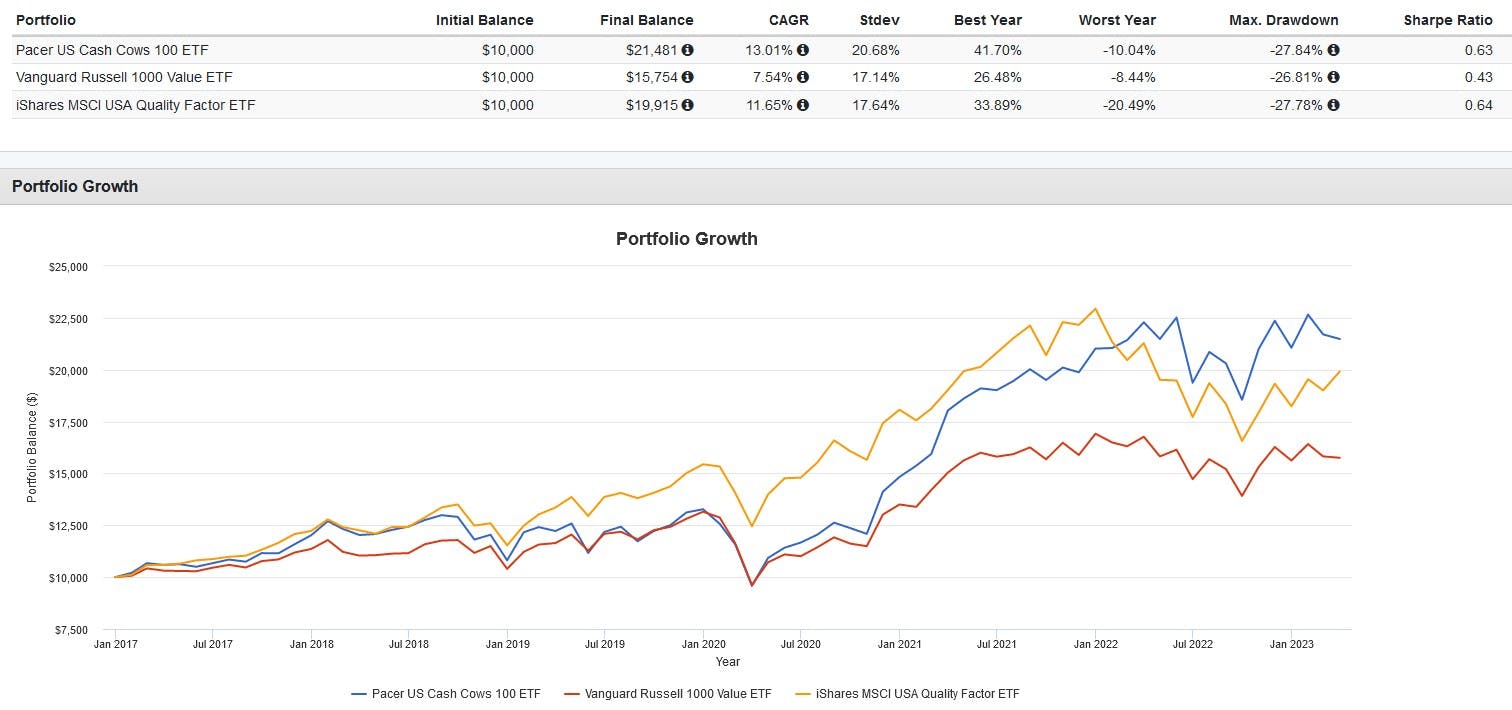Click the Stdev column header
The height and width of the screenshot is (710, 1512).
pyautogui.click(x=879, y=20)
